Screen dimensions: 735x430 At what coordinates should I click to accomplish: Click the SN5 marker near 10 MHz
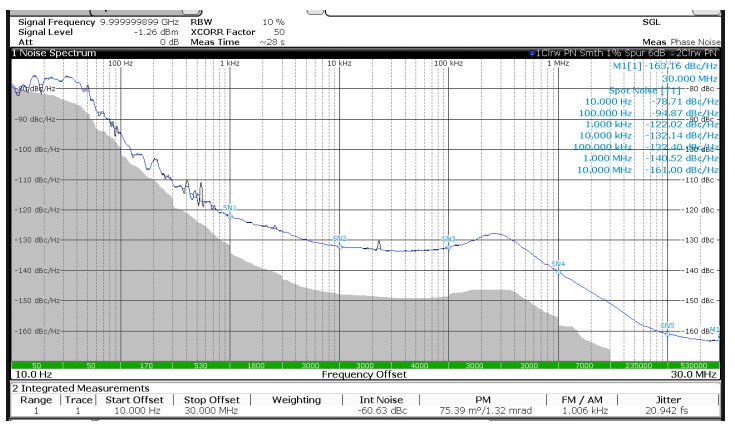pyautogui.click(x=667, y=330)
